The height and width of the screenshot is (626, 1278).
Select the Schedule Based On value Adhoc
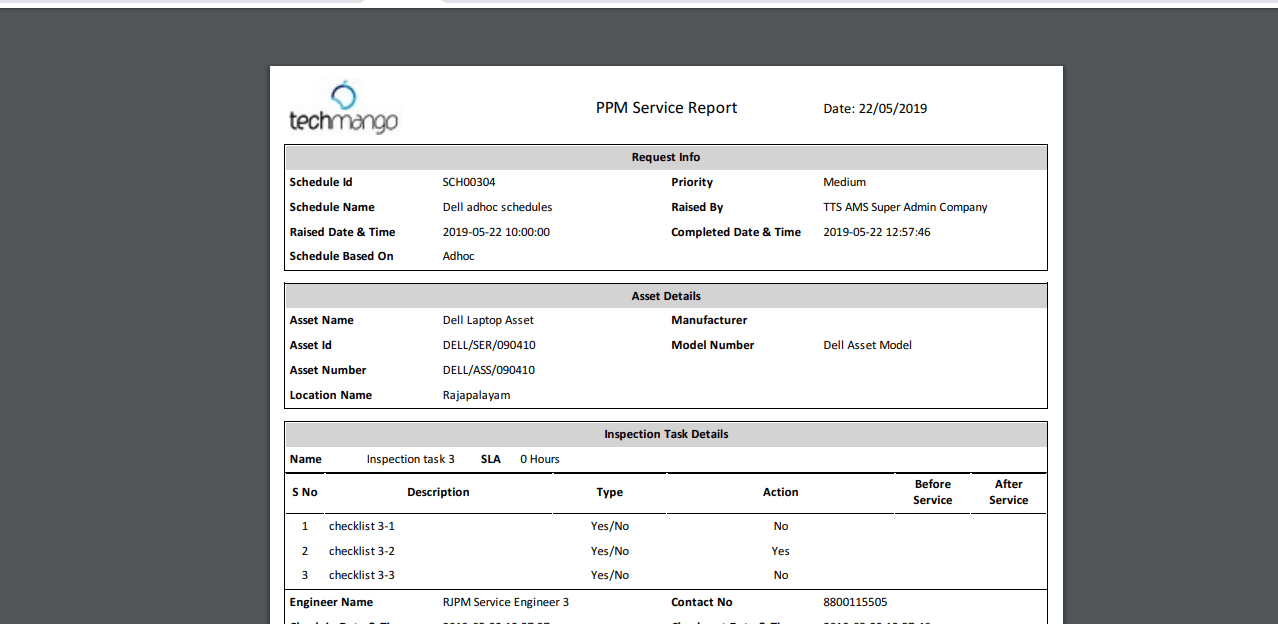coord(458,256)
